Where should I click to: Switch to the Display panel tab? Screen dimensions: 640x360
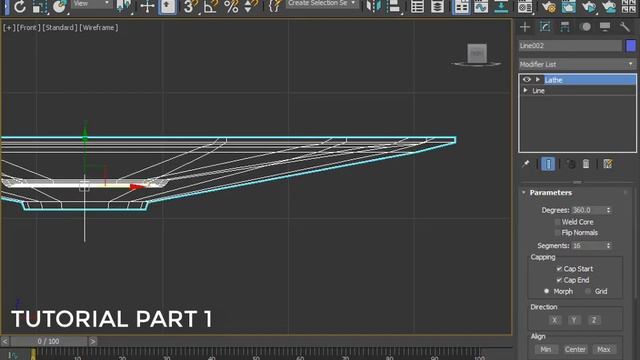point(605,27)
